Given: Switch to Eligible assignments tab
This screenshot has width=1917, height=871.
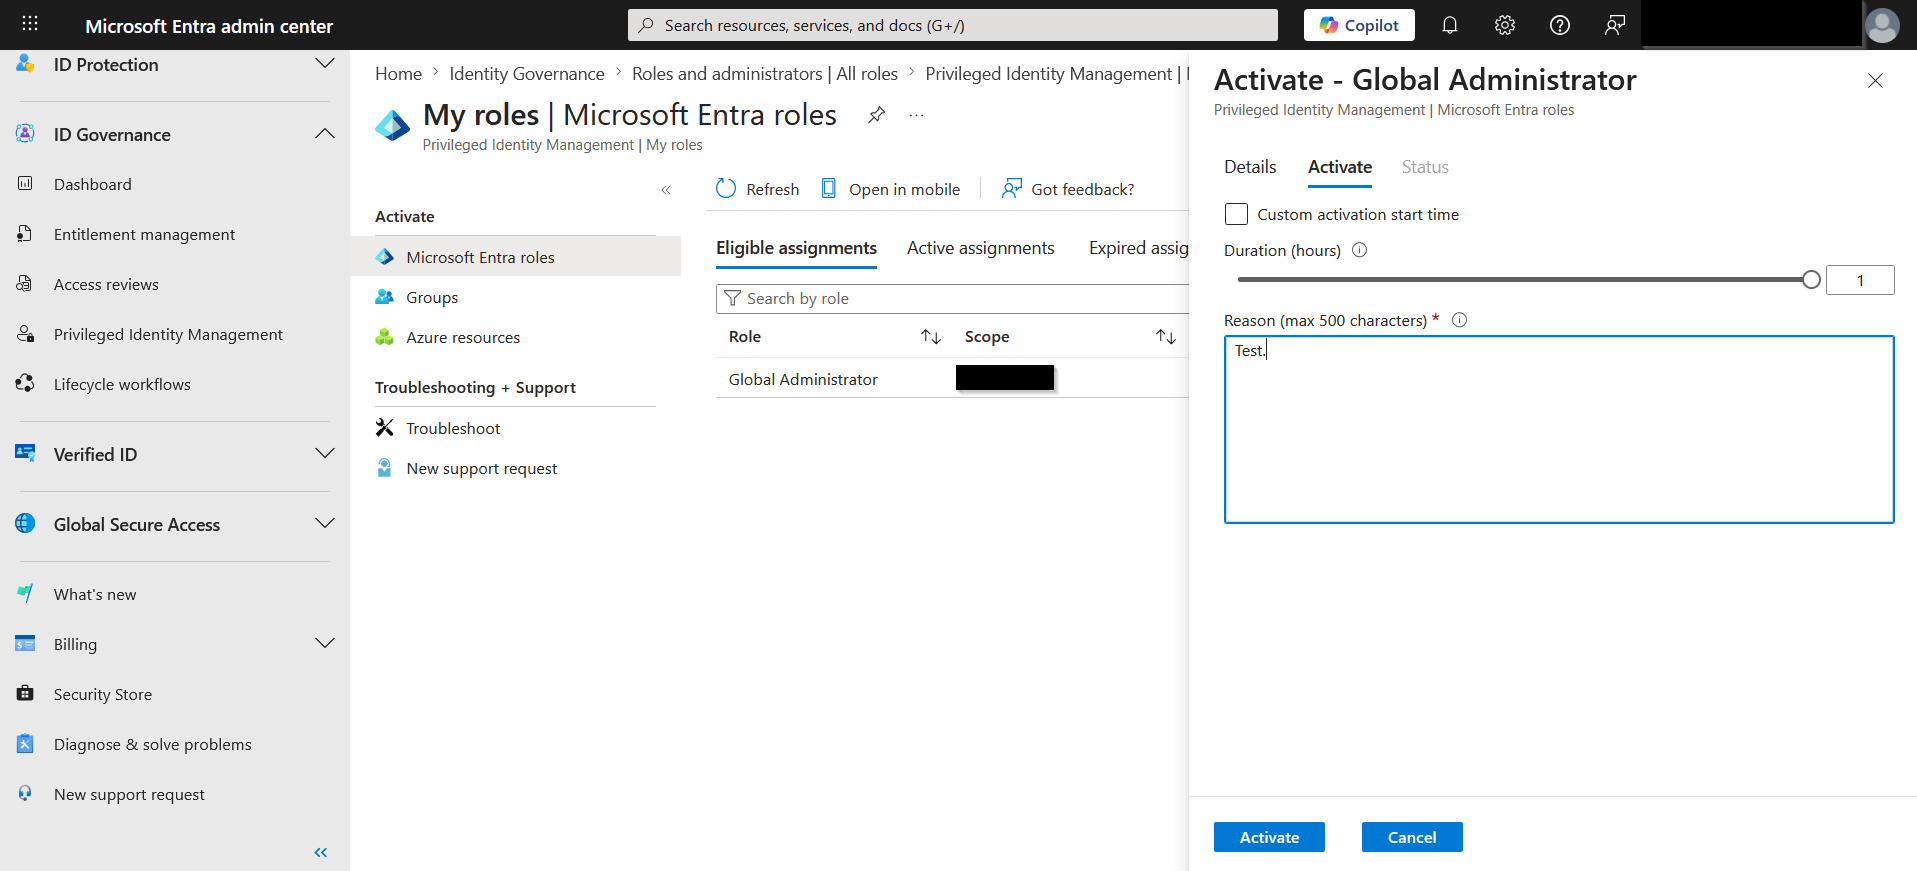Looking at the screenshot, I should point(796,248).
